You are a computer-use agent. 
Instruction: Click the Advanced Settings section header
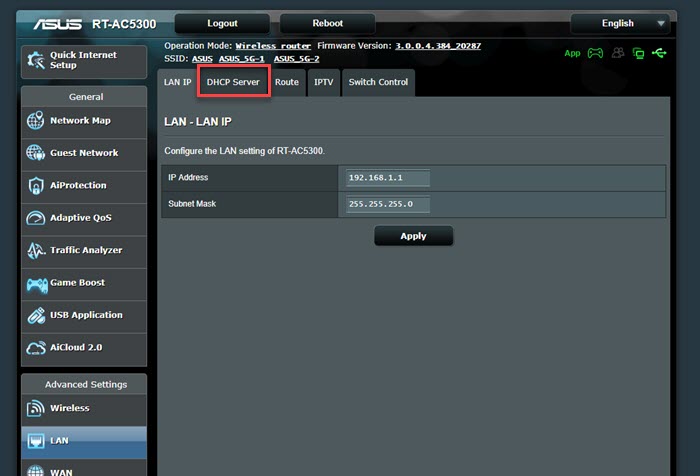coord(86,384)
